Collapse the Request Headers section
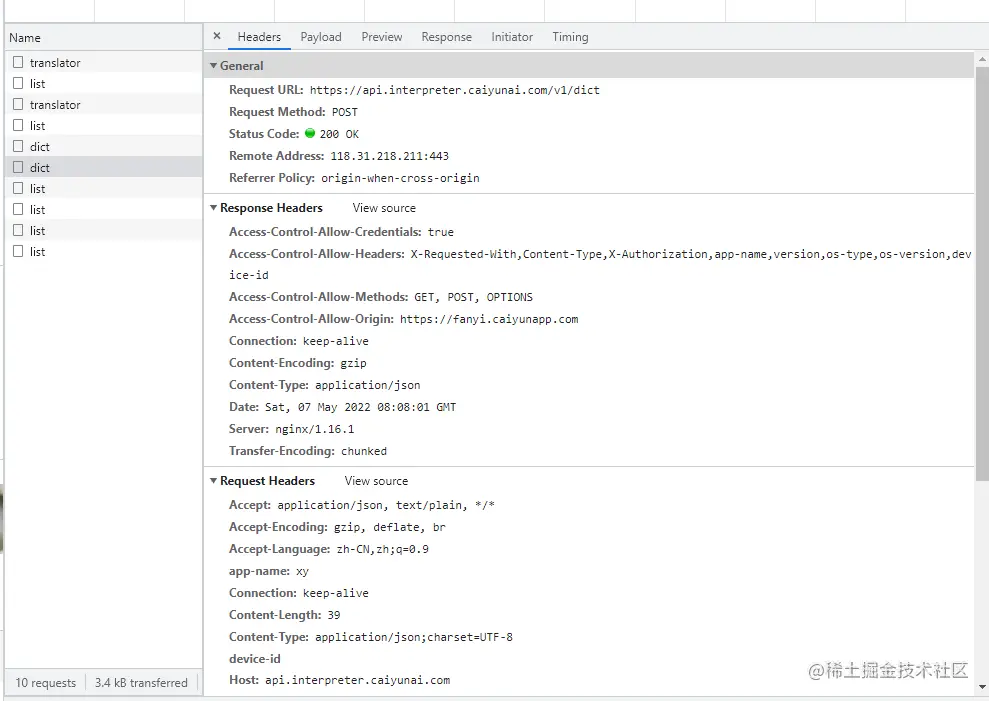This screenshot has width=989, height=701. click(x=213, y=481)
